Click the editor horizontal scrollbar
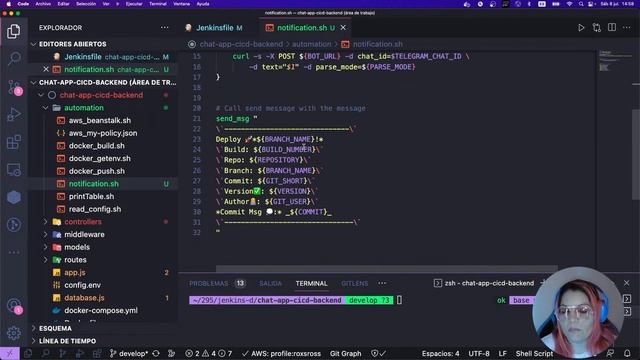This screenshot has width=640, height=360. click(386, 269)
